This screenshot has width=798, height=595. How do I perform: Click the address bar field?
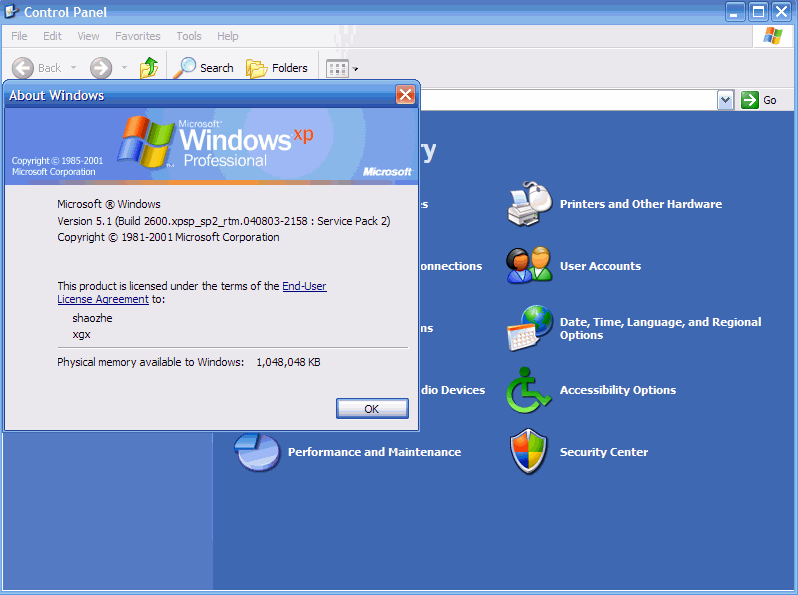[567, 100]
